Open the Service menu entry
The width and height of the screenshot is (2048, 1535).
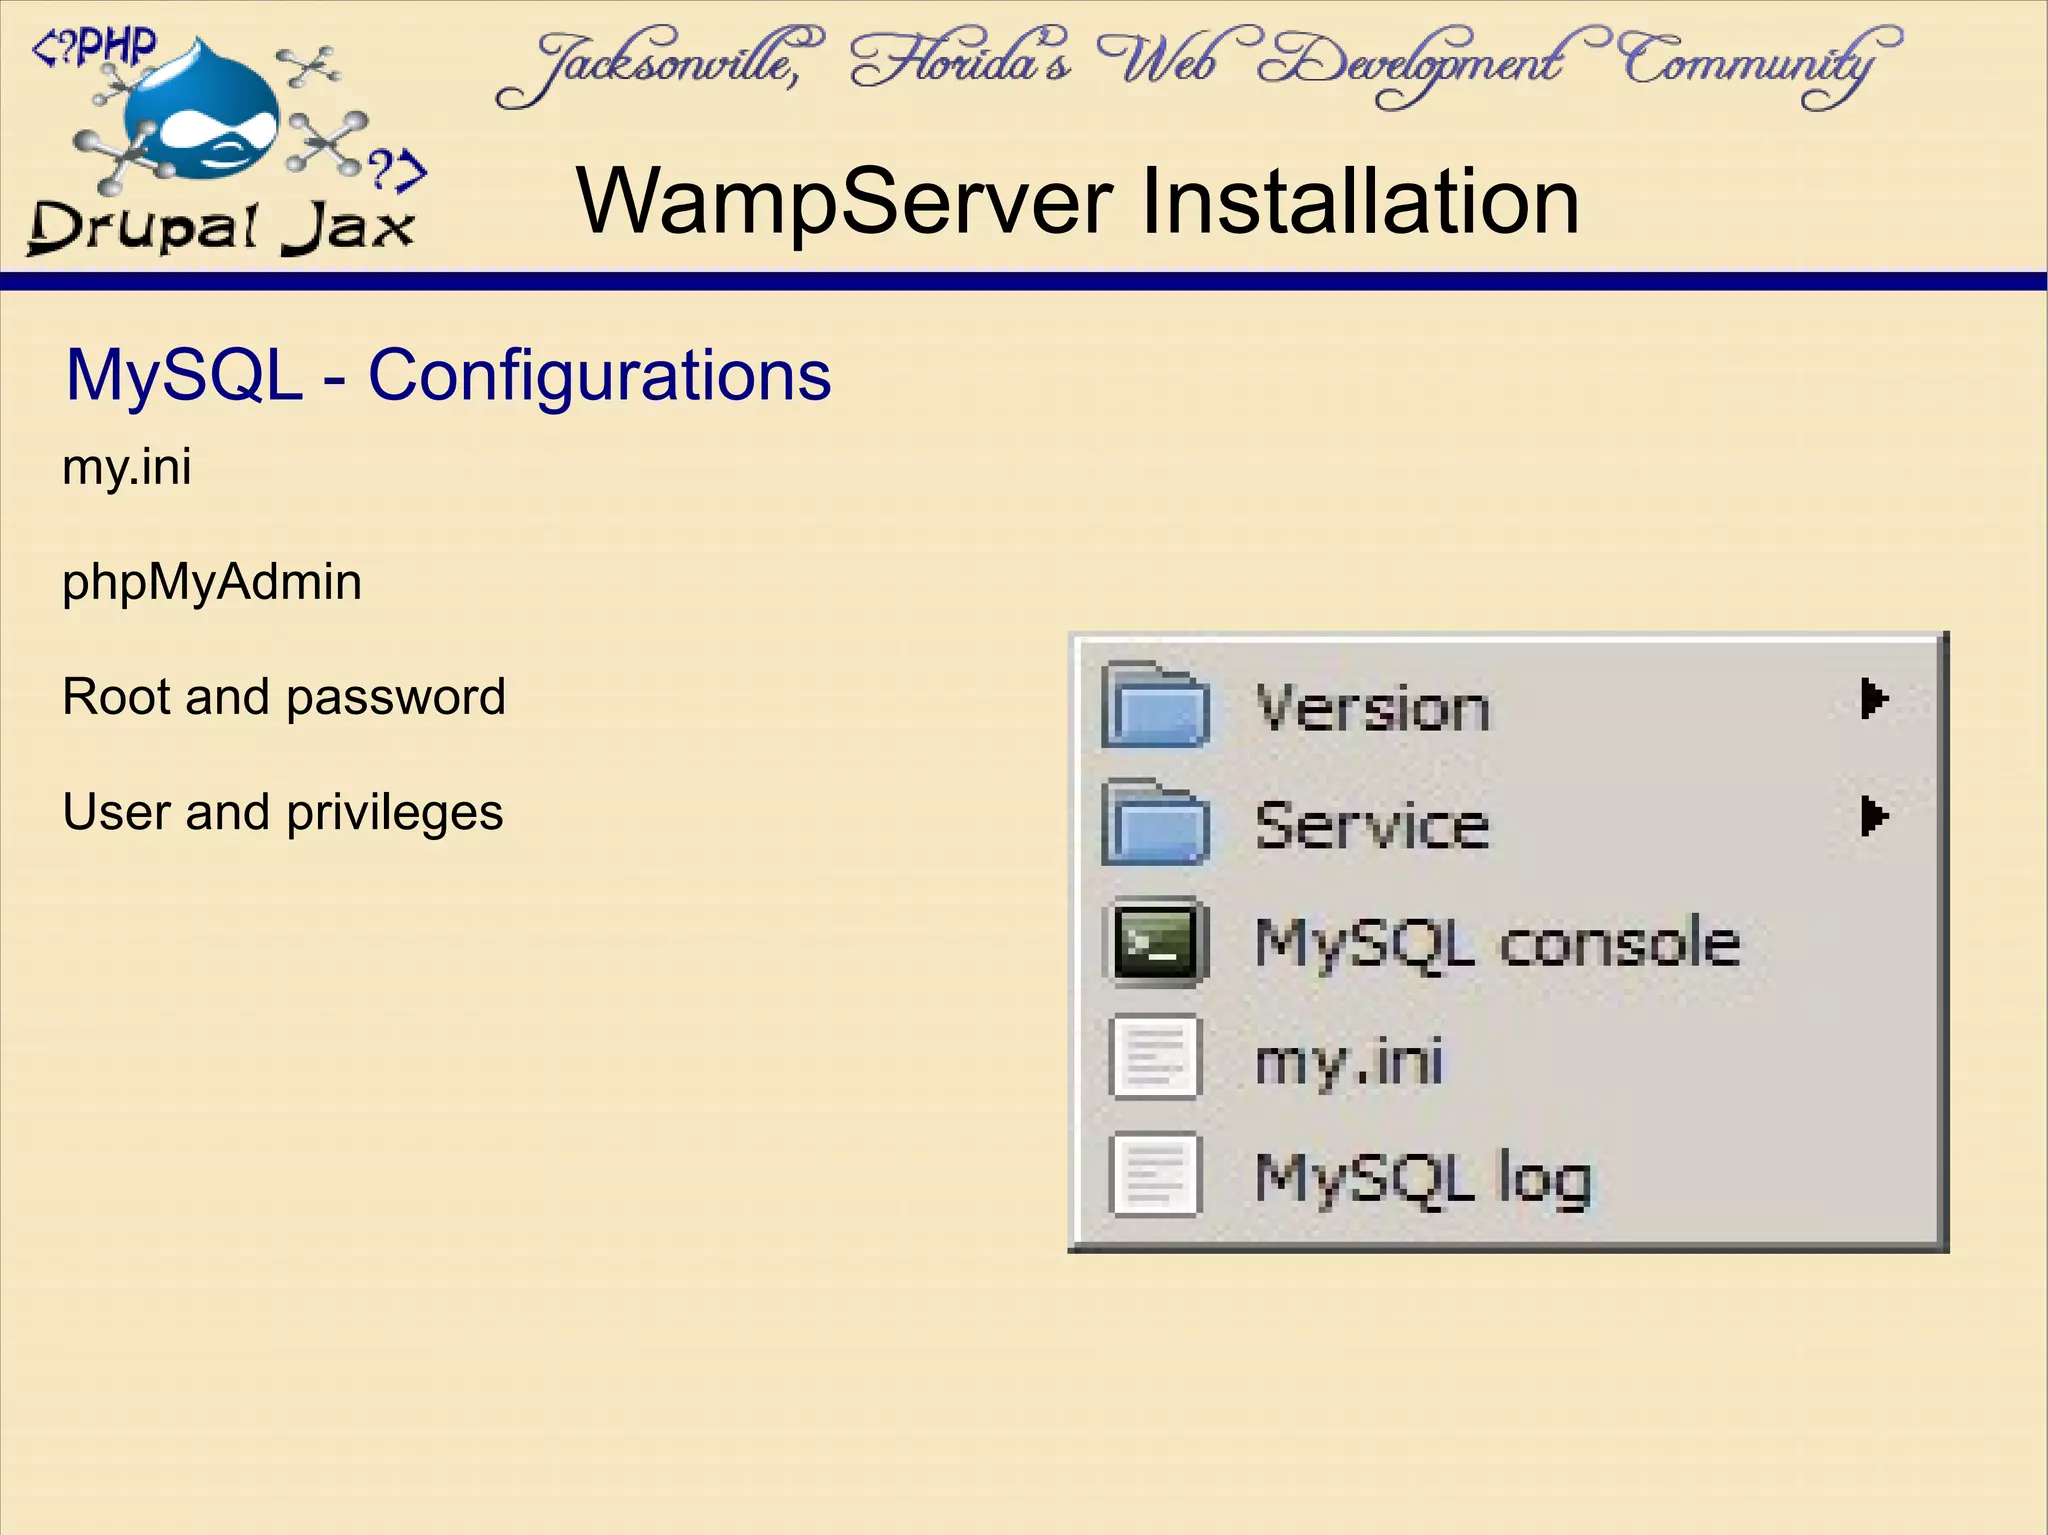[1507, 823]
